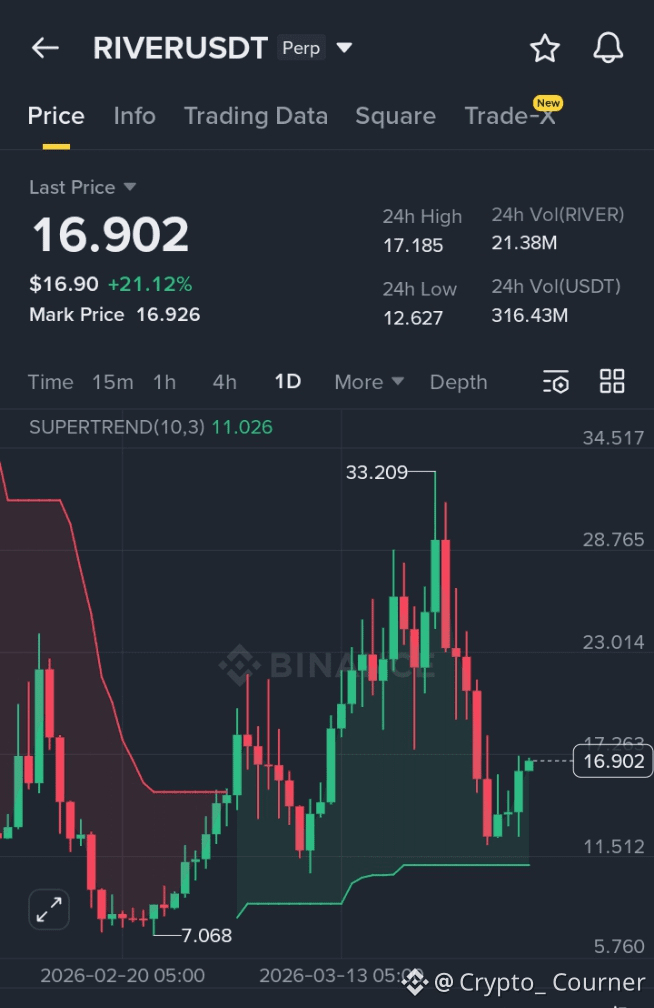Viewport: 654px width, 1008px height.
Task: Tap the 24h Vol(USDT) value 316.43M
Action: coord(530,316)
